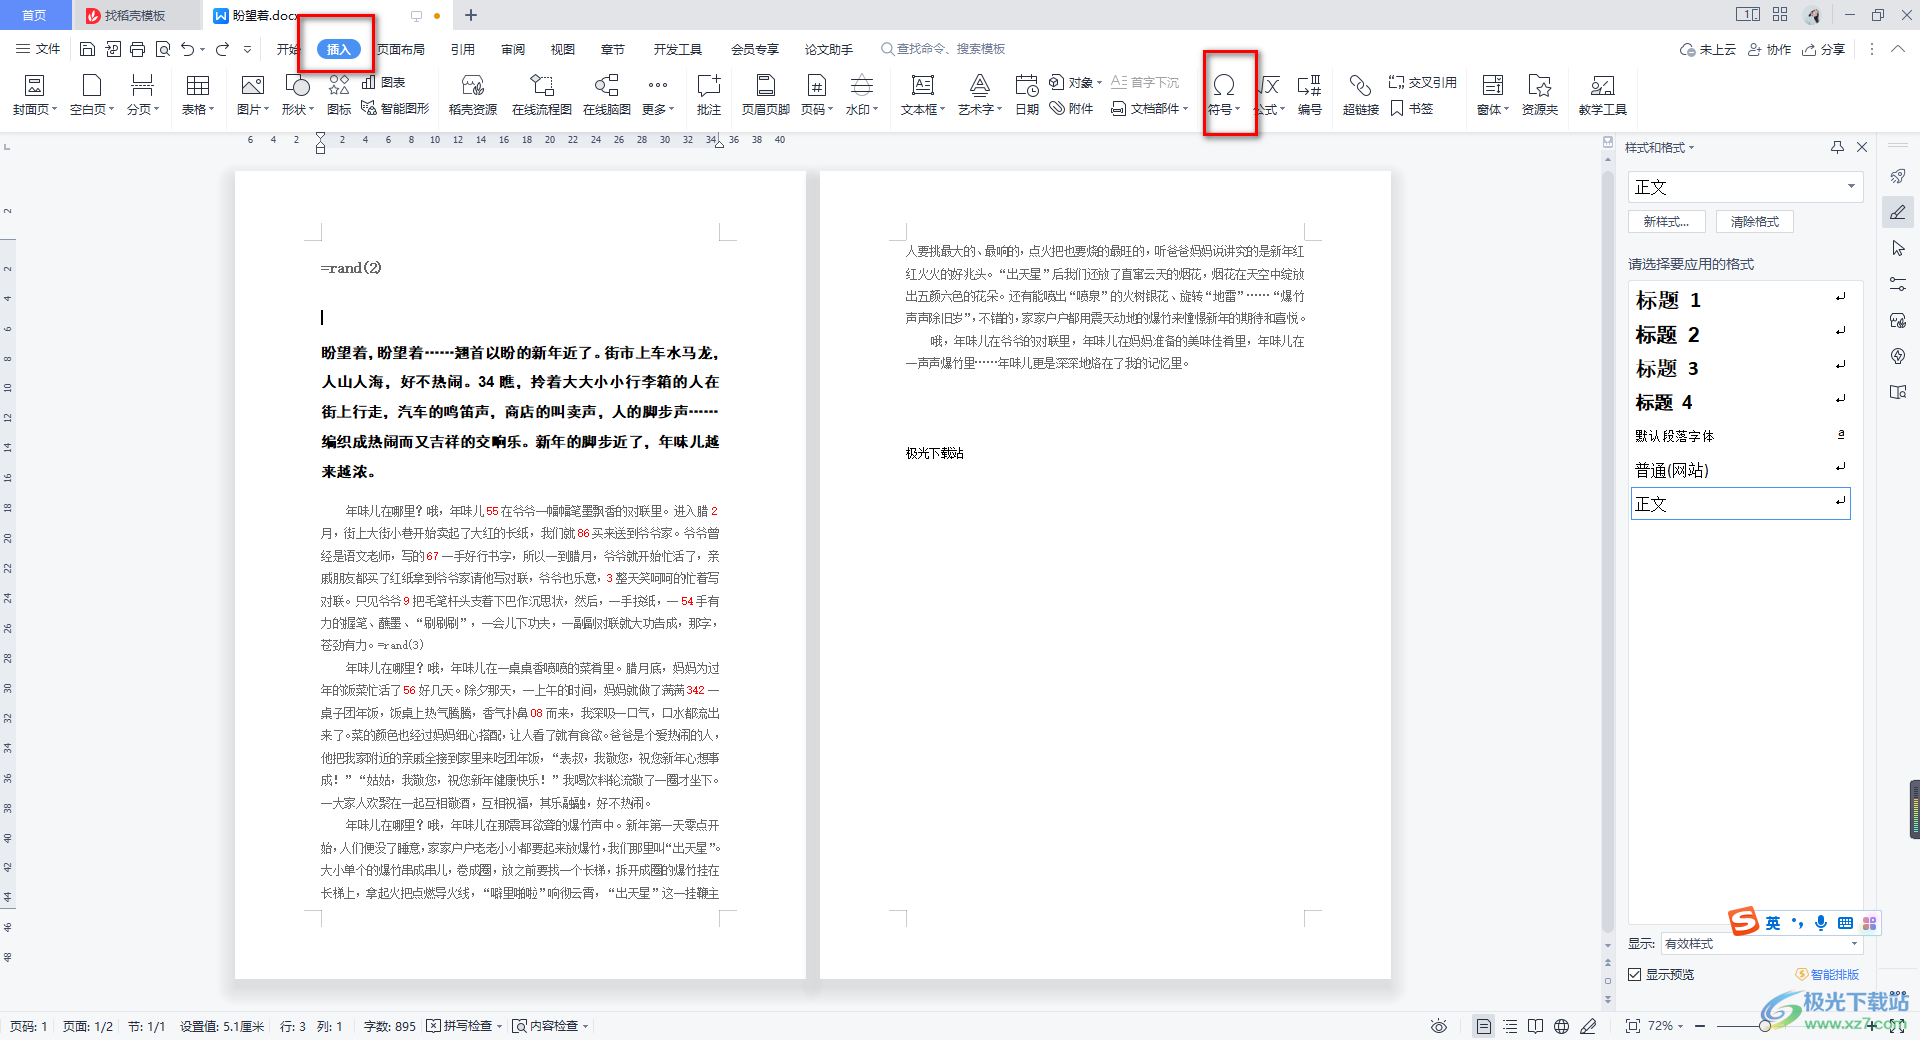Click the 图标 icons library button

339,95
